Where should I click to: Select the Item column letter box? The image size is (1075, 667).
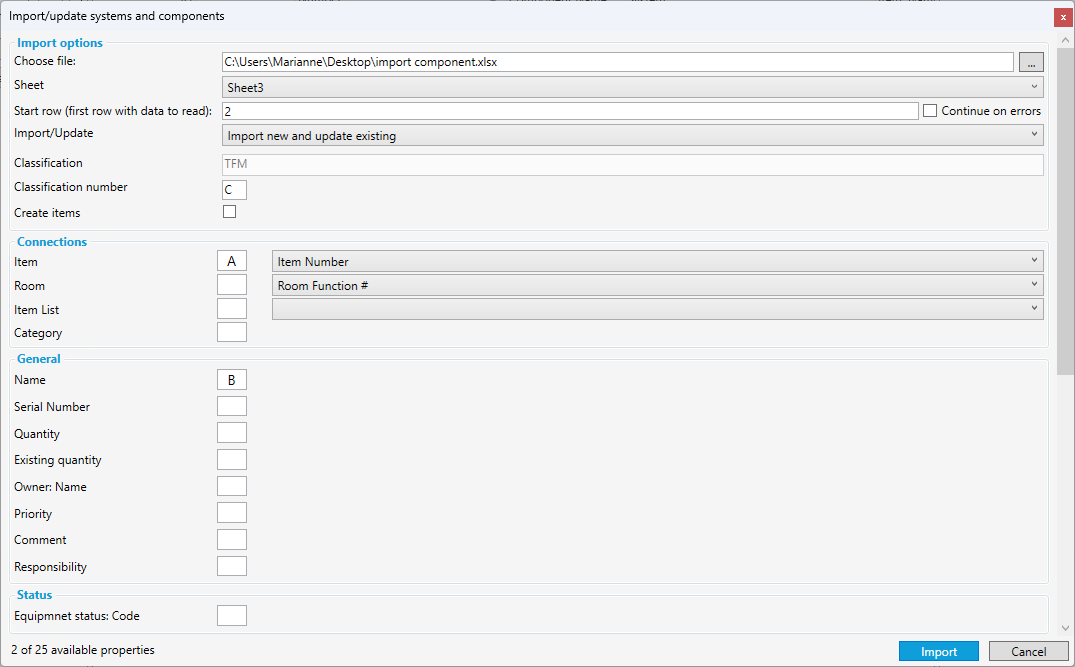tap(232, 261)
